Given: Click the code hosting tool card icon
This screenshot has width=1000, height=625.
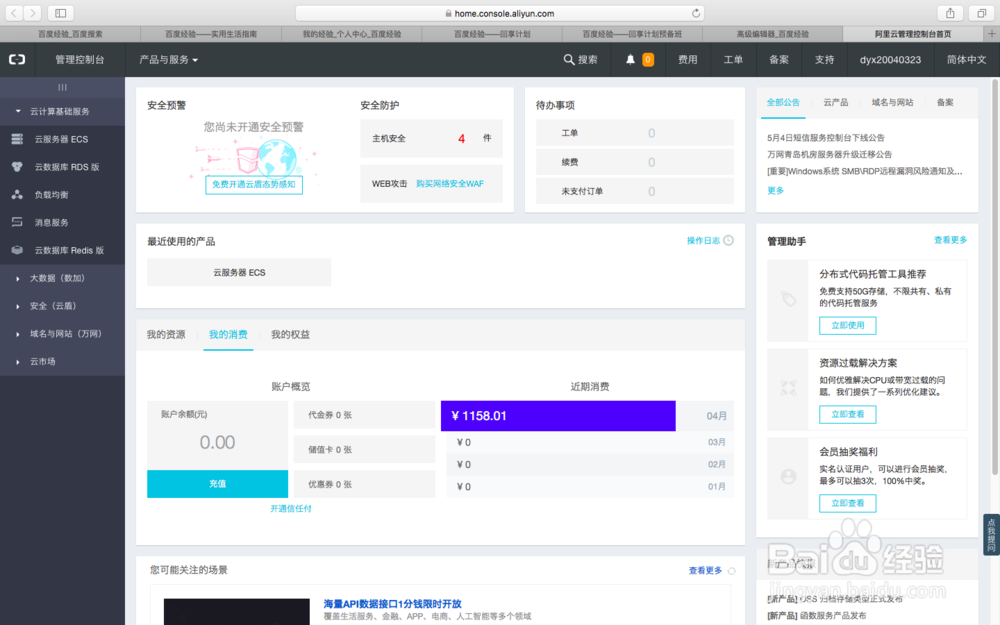Looking at the screenshot, I should tap(788, 300).
